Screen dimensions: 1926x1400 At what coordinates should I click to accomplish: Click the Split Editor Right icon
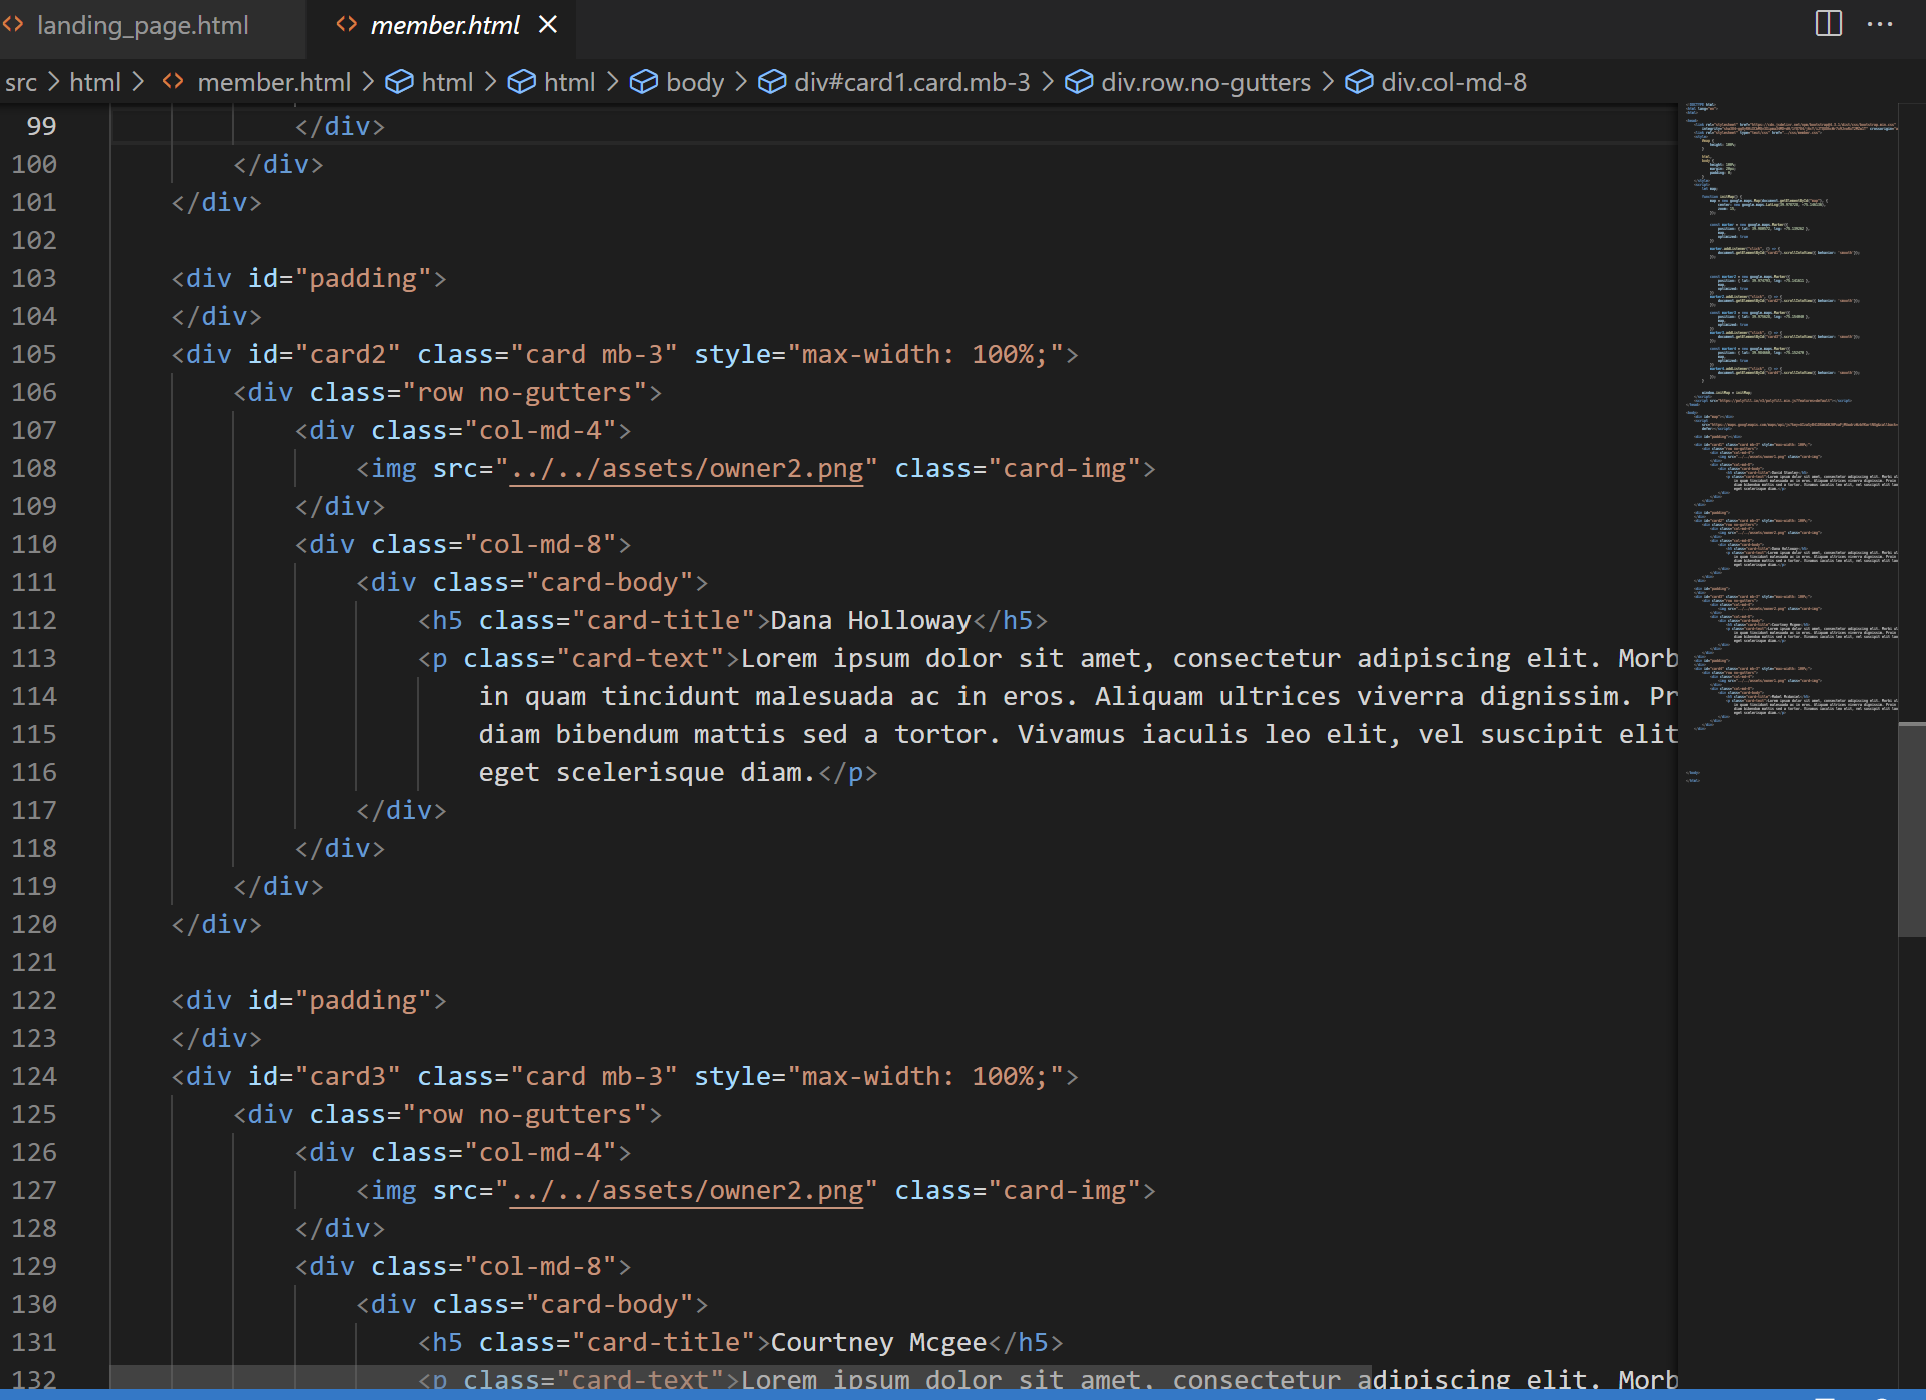point(1828,24)
